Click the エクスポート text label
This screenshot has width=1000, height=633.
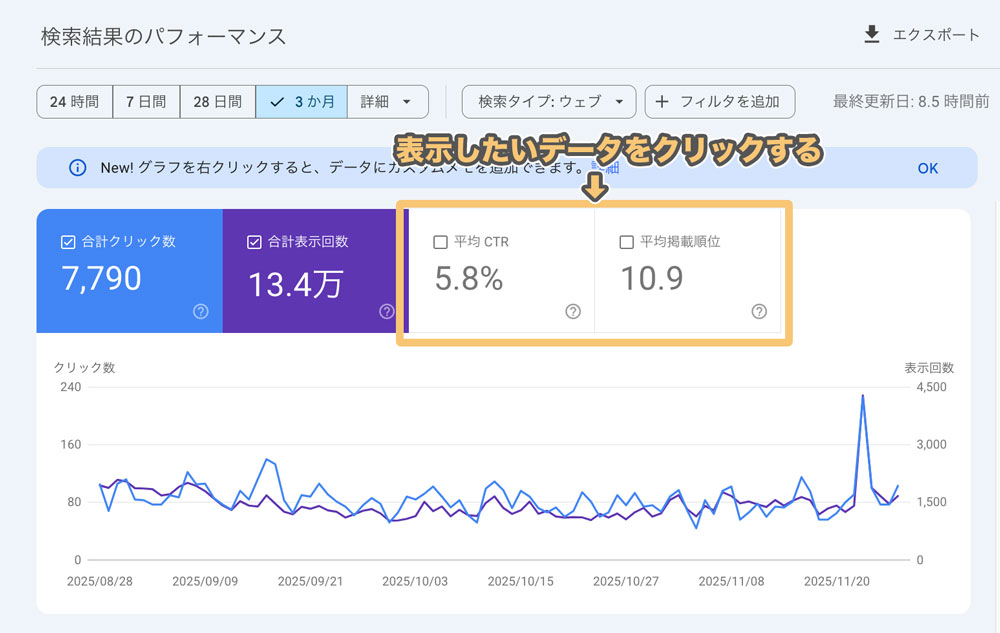tap(938, 35)
